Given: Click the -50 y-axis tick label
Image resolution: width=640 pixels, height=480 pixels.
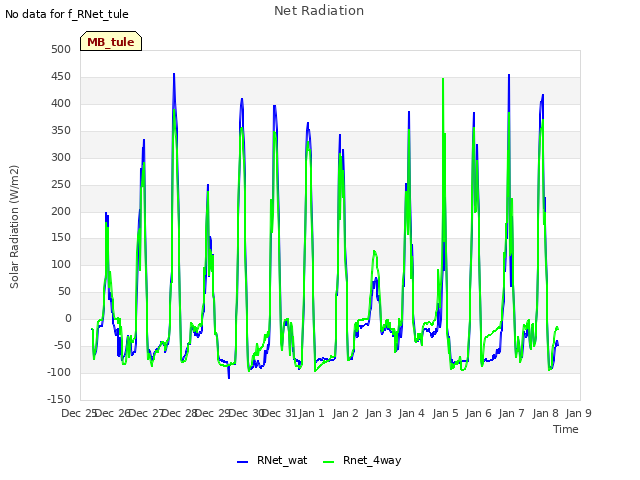Looking at the screenshot, I should click(x=62, y=345).
